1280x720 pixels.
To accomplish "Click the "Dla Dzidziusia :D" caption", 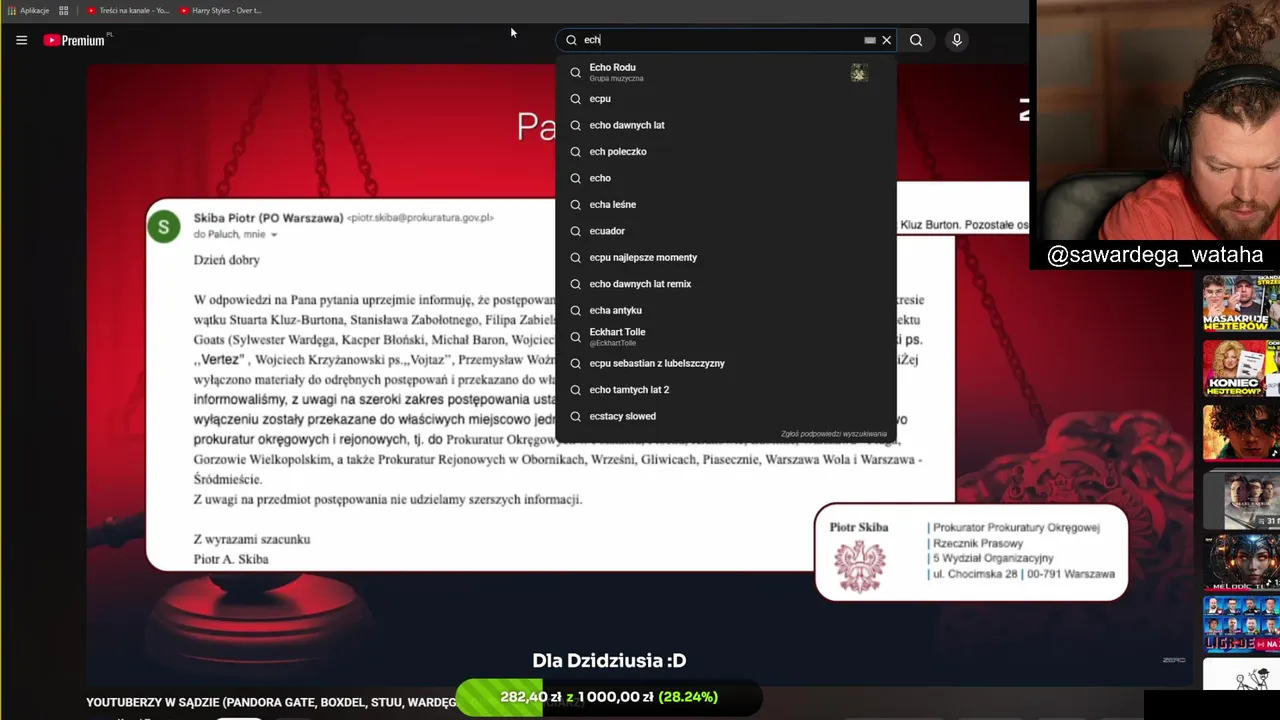I will click(x=609, y=660).
